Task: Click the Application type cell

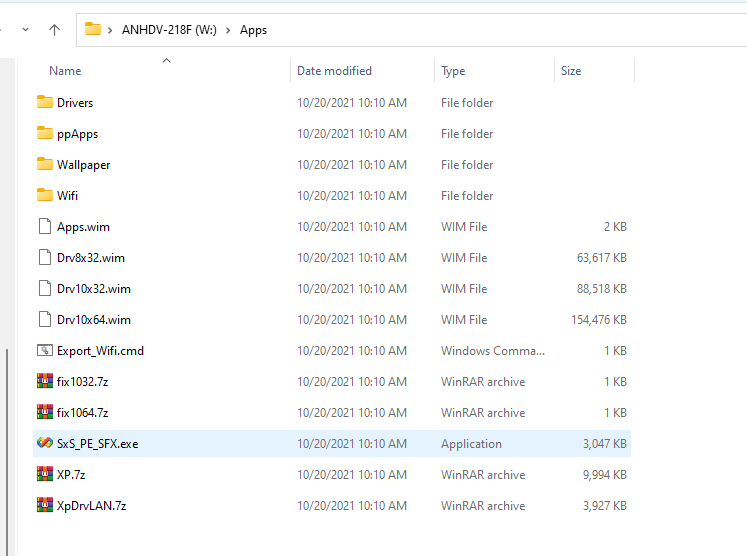Action: [x=471, y=444]
